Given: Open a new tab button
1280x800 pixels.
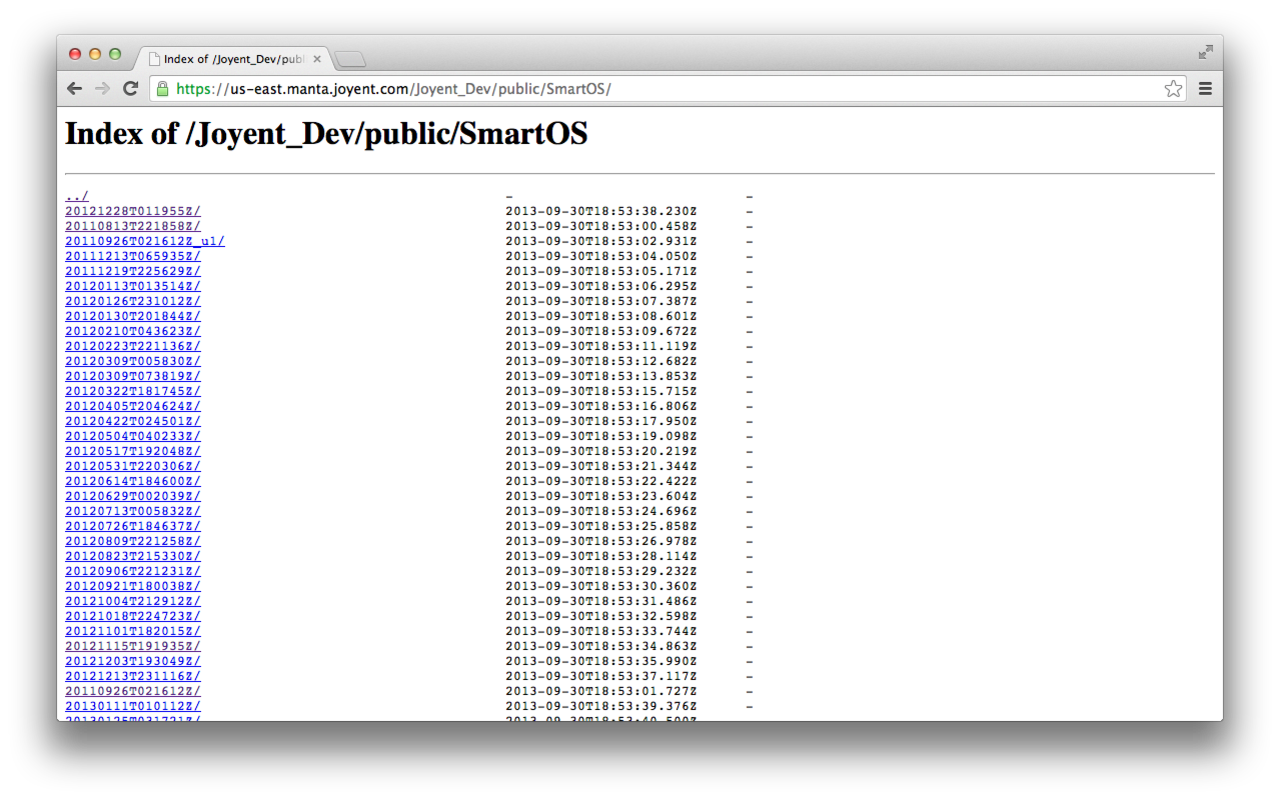Looking at the screenshot, I should tap(350, 59).
